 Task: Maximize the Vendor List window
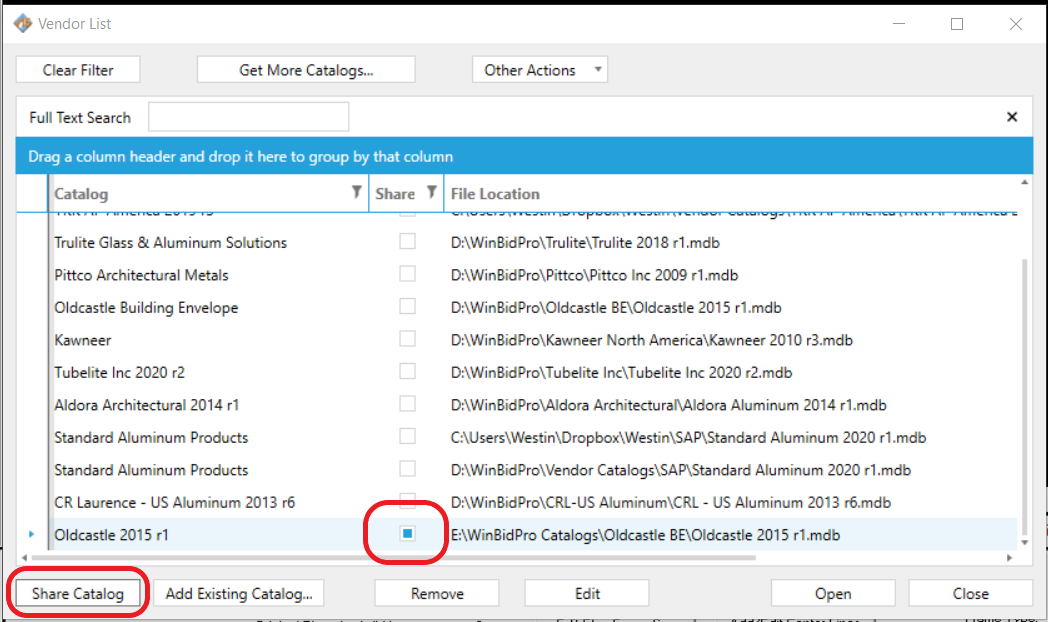click(957, 24)
